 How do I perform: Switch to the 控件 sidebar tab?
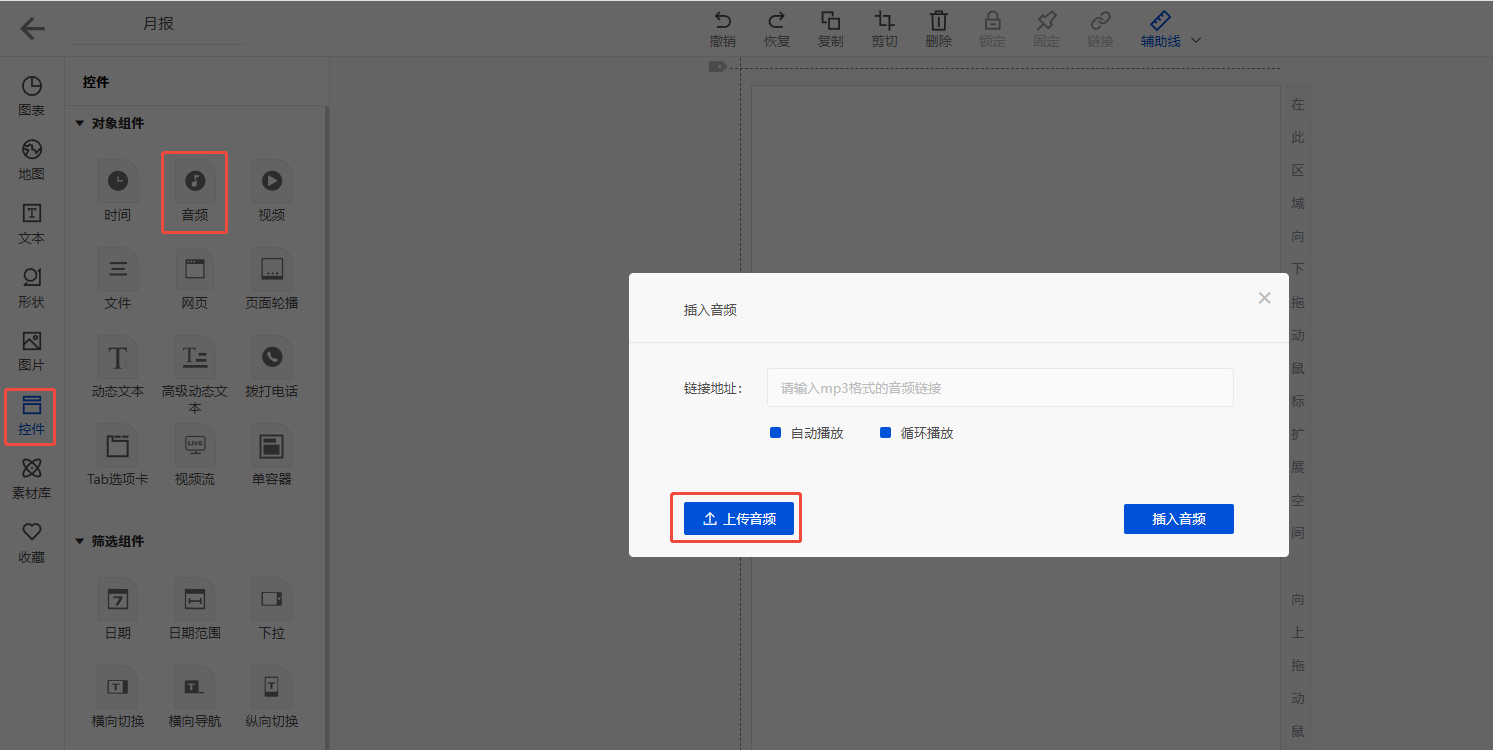tap(32, 416)
